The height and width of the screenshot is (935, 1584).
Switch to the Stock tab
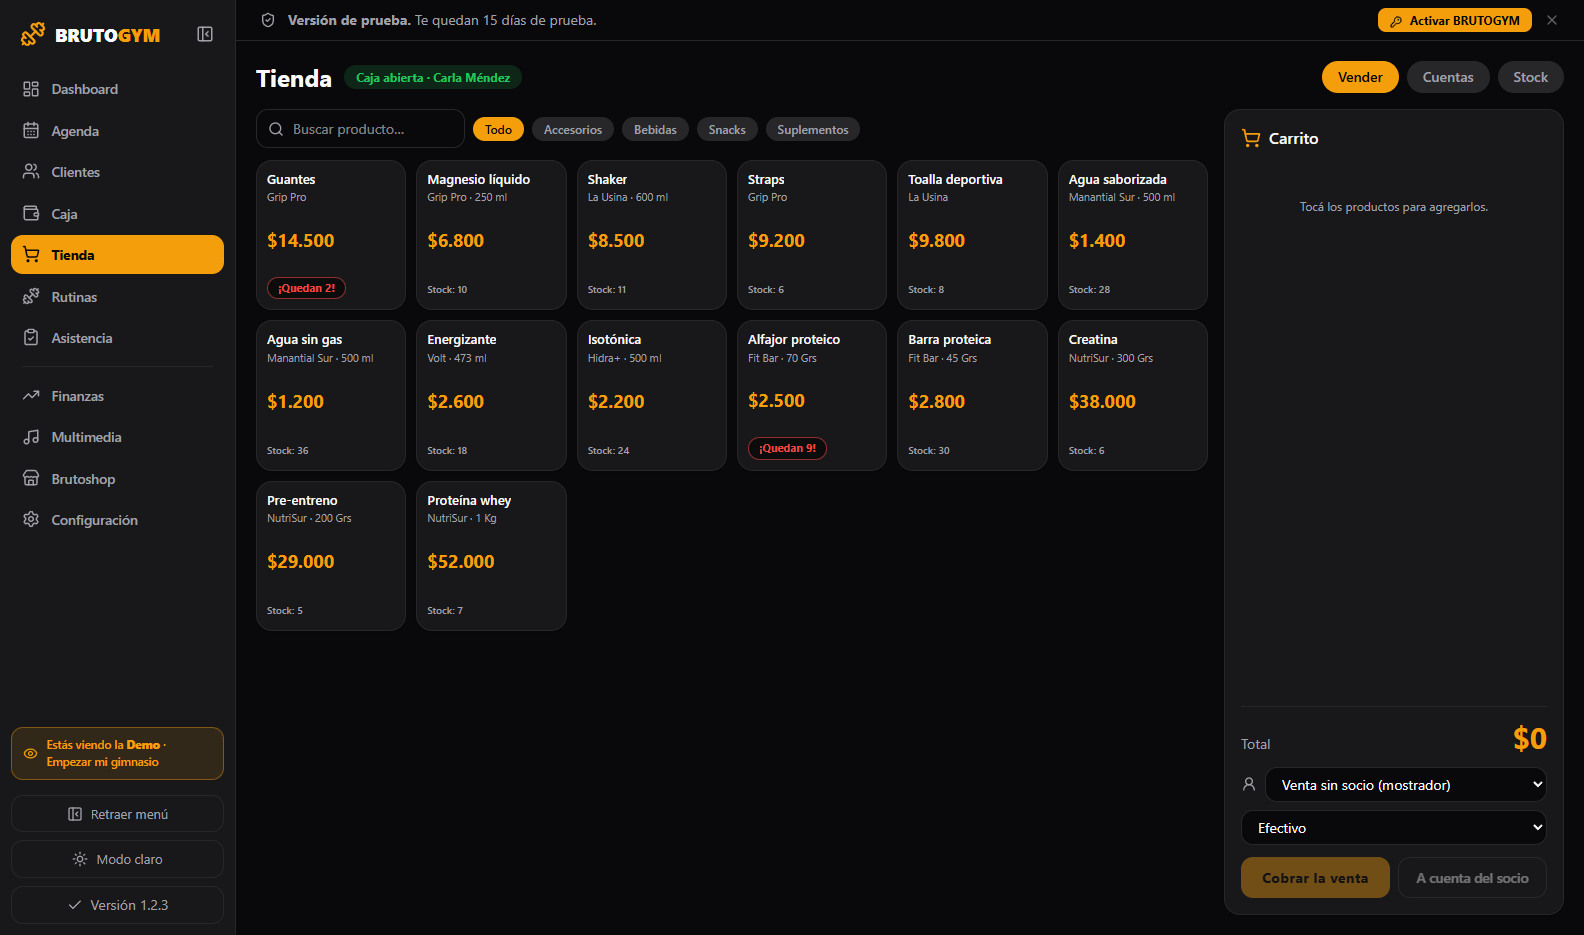point(1530,77)
